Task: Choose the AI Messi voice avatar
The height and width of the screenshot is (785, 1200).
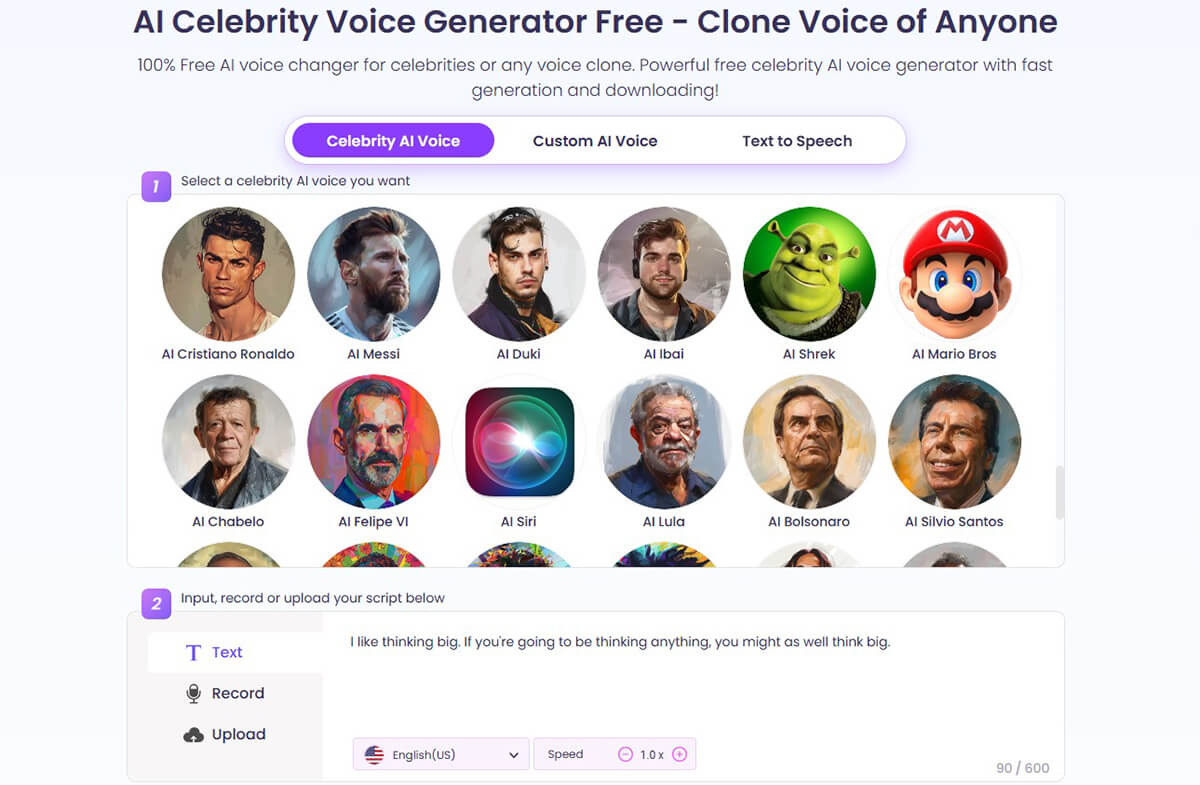Action: click(373, 273)
